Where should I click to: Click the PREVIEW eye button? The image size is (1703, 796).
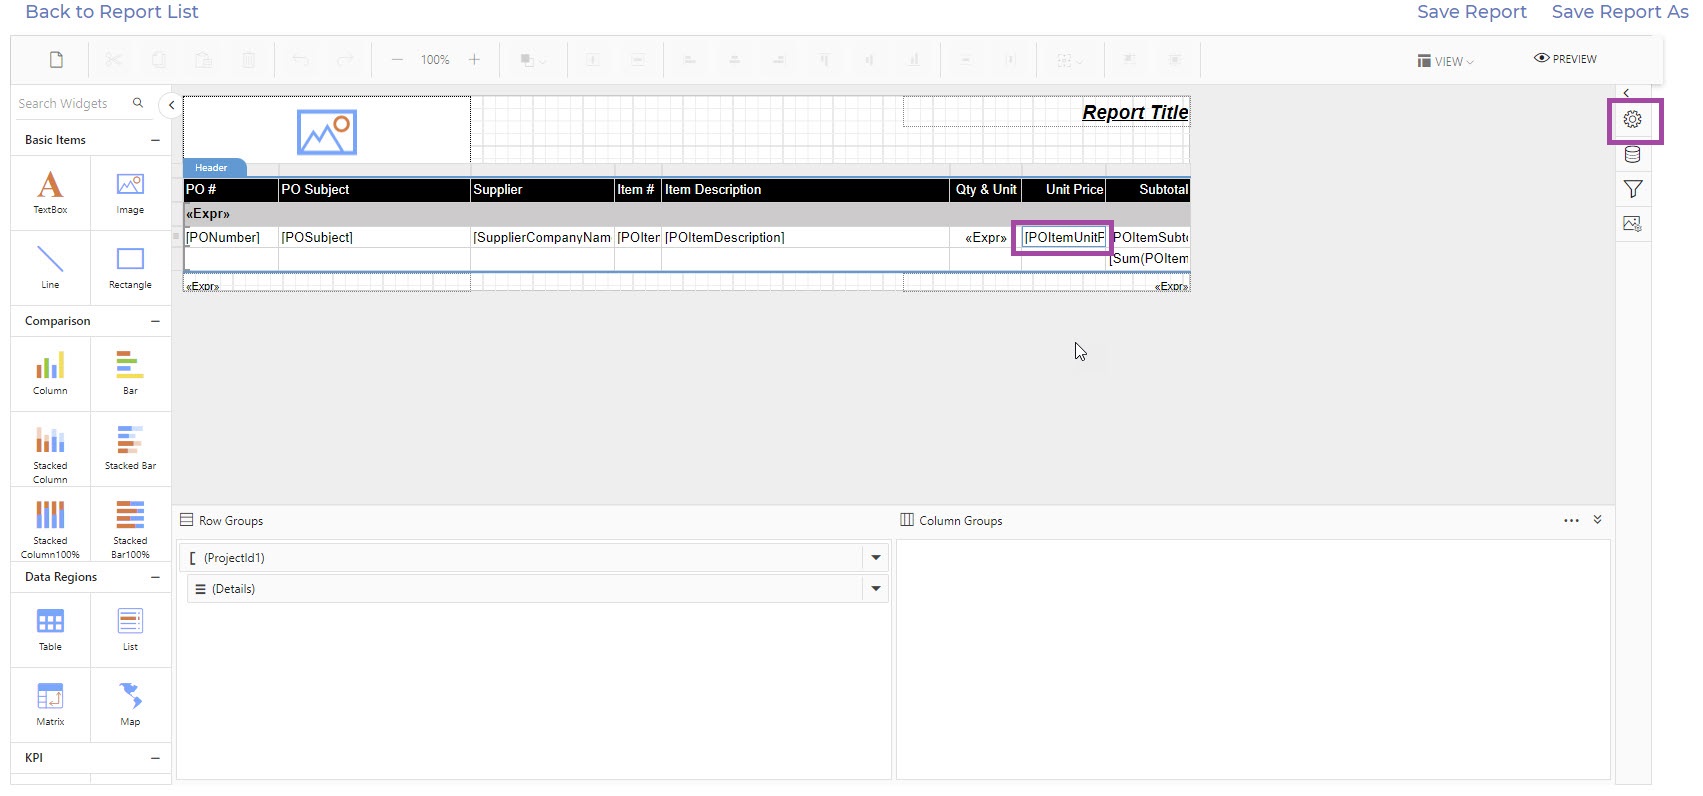point(1565,59)
